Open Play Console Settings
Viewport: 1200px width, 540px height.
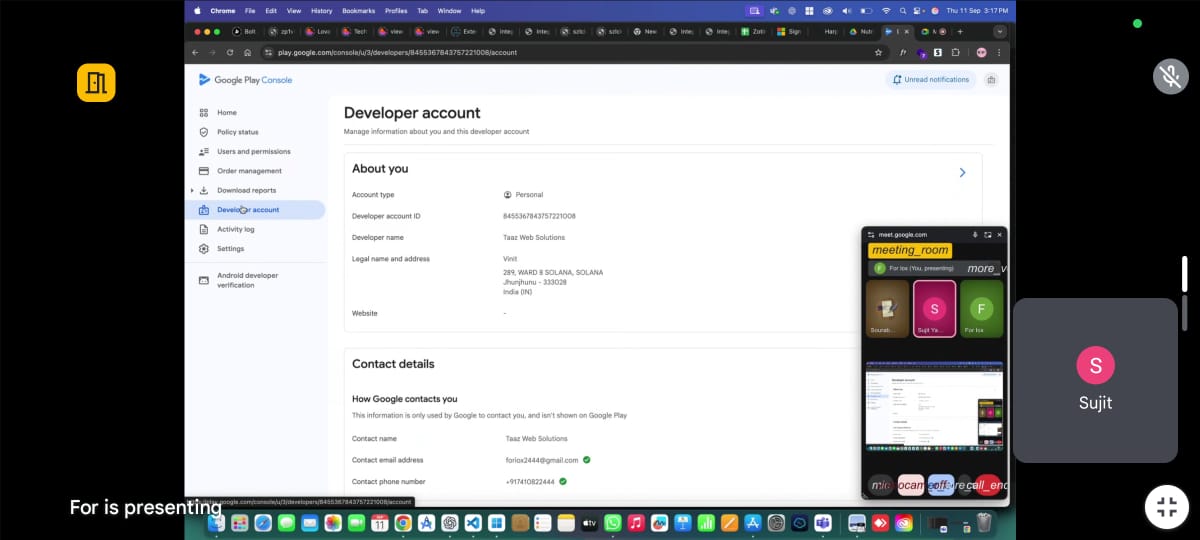(x=230, y=249)
